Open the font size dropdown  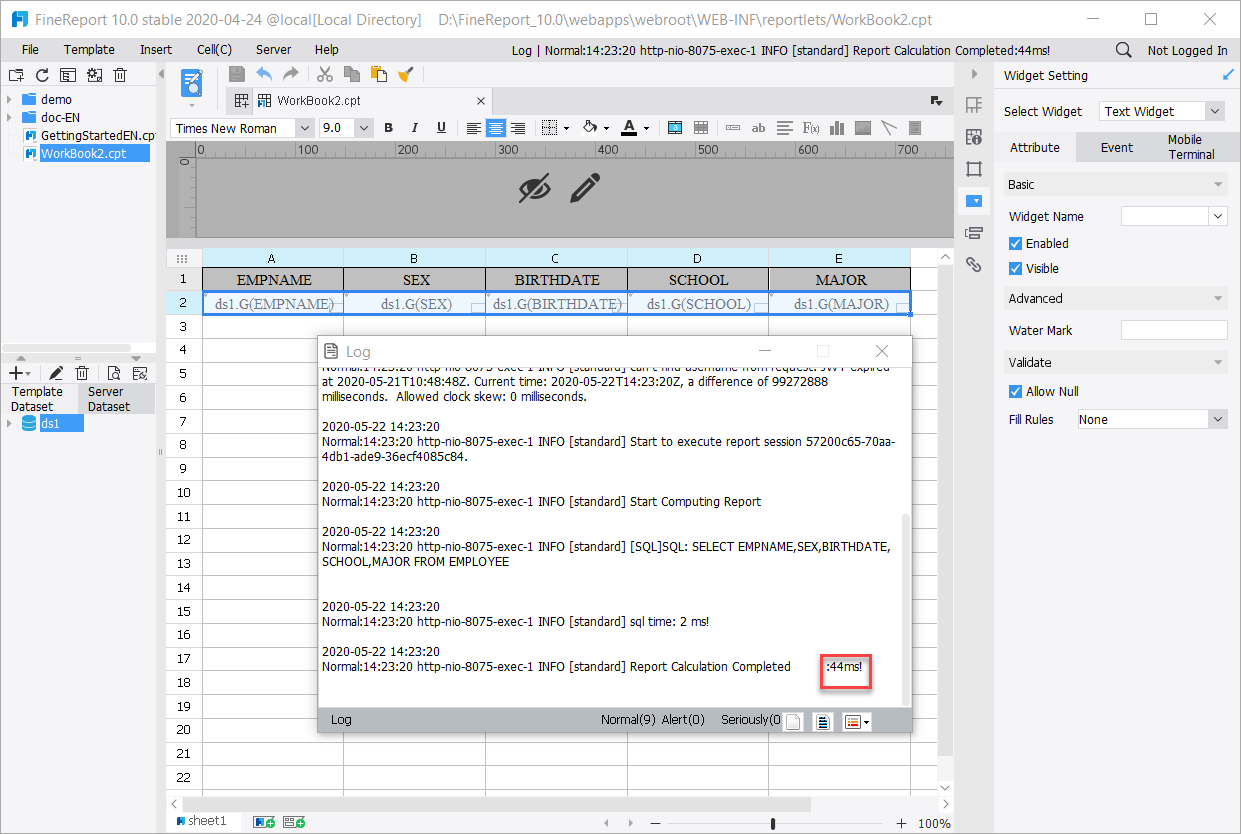pyautogui.click(x=364, y=128)
